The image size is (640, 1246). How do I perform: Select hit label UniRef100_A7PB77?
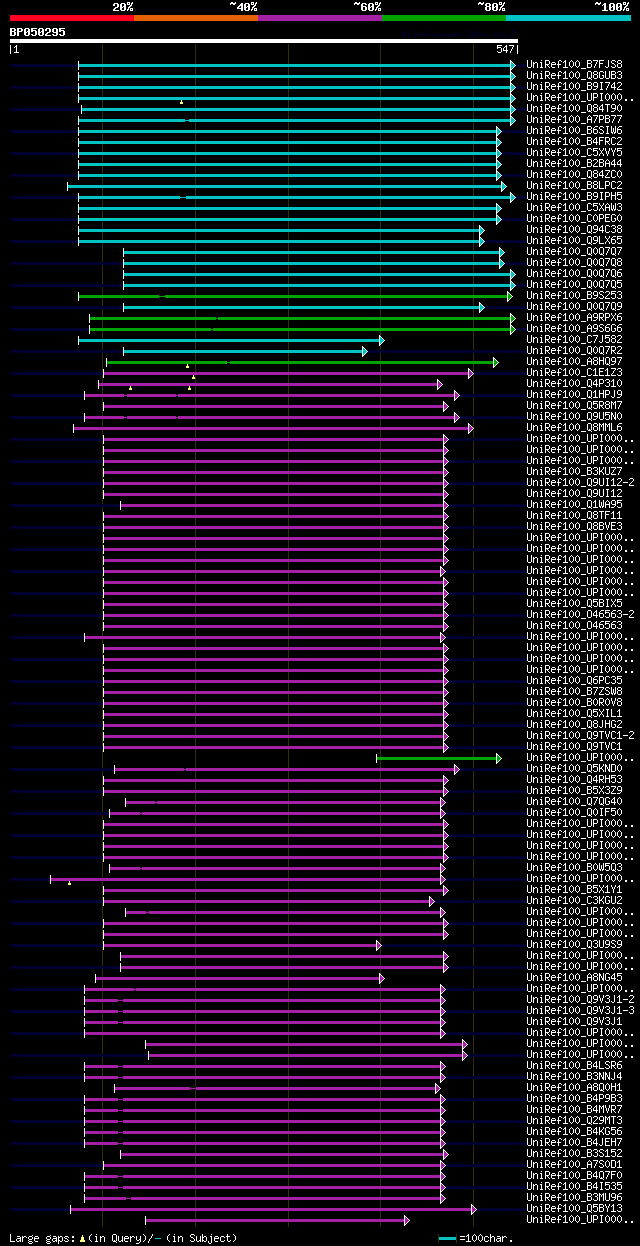(x=574, y=119)
